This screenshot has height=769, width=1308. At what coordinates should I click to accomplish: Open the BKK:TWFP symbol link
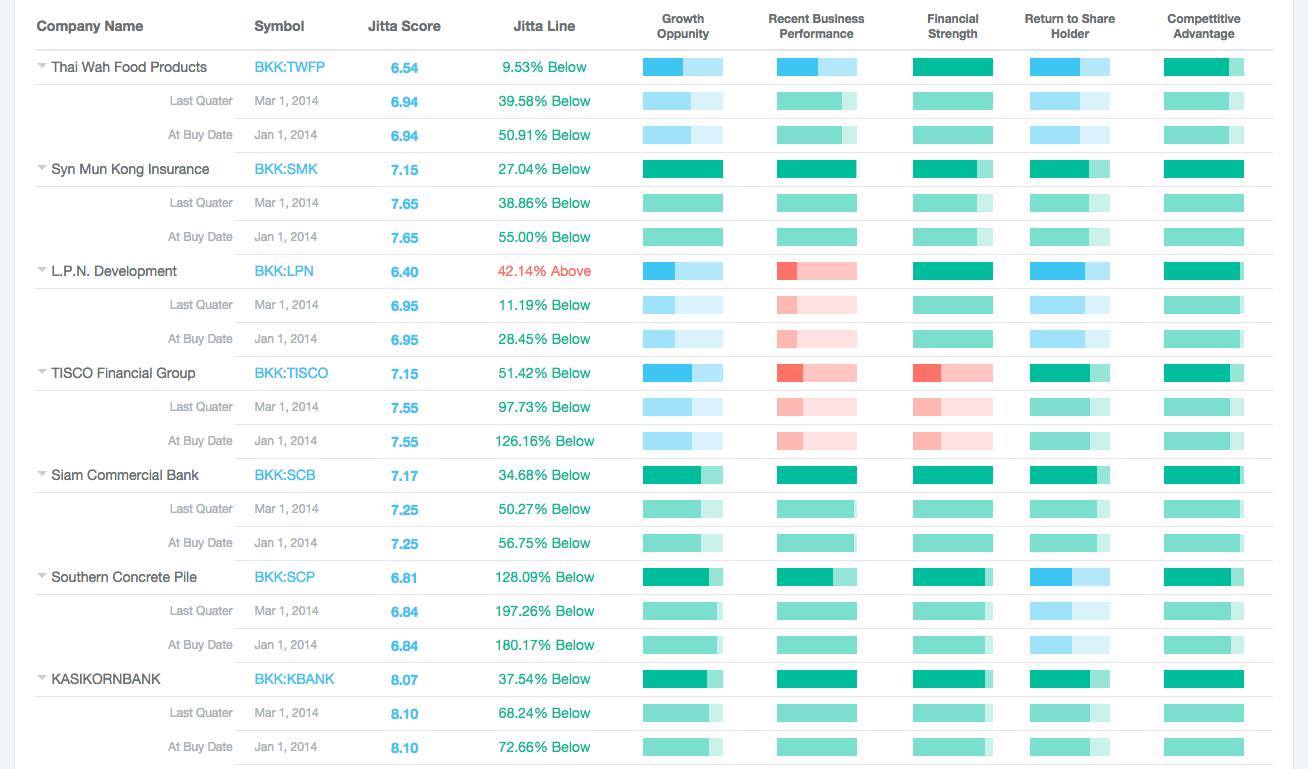[289, 67]
